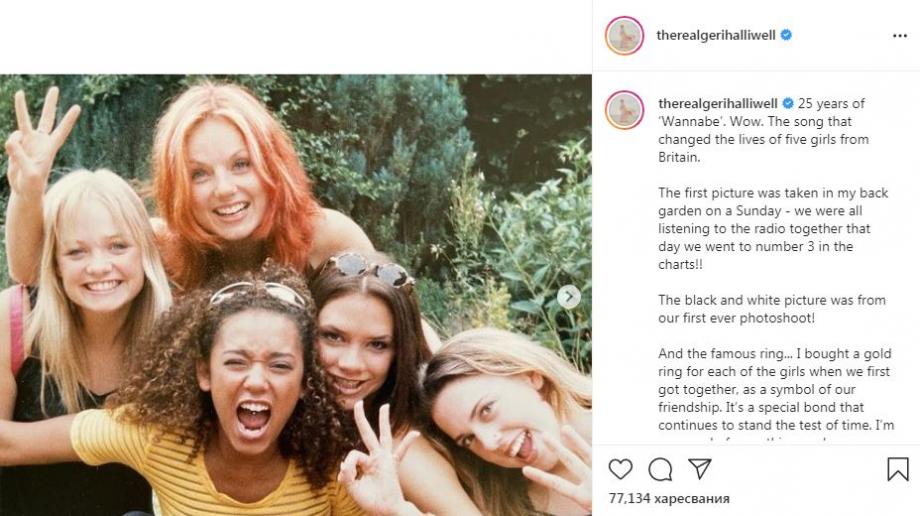
Task: Advance to the next photo with the carousel arrow
Action: 568,296
